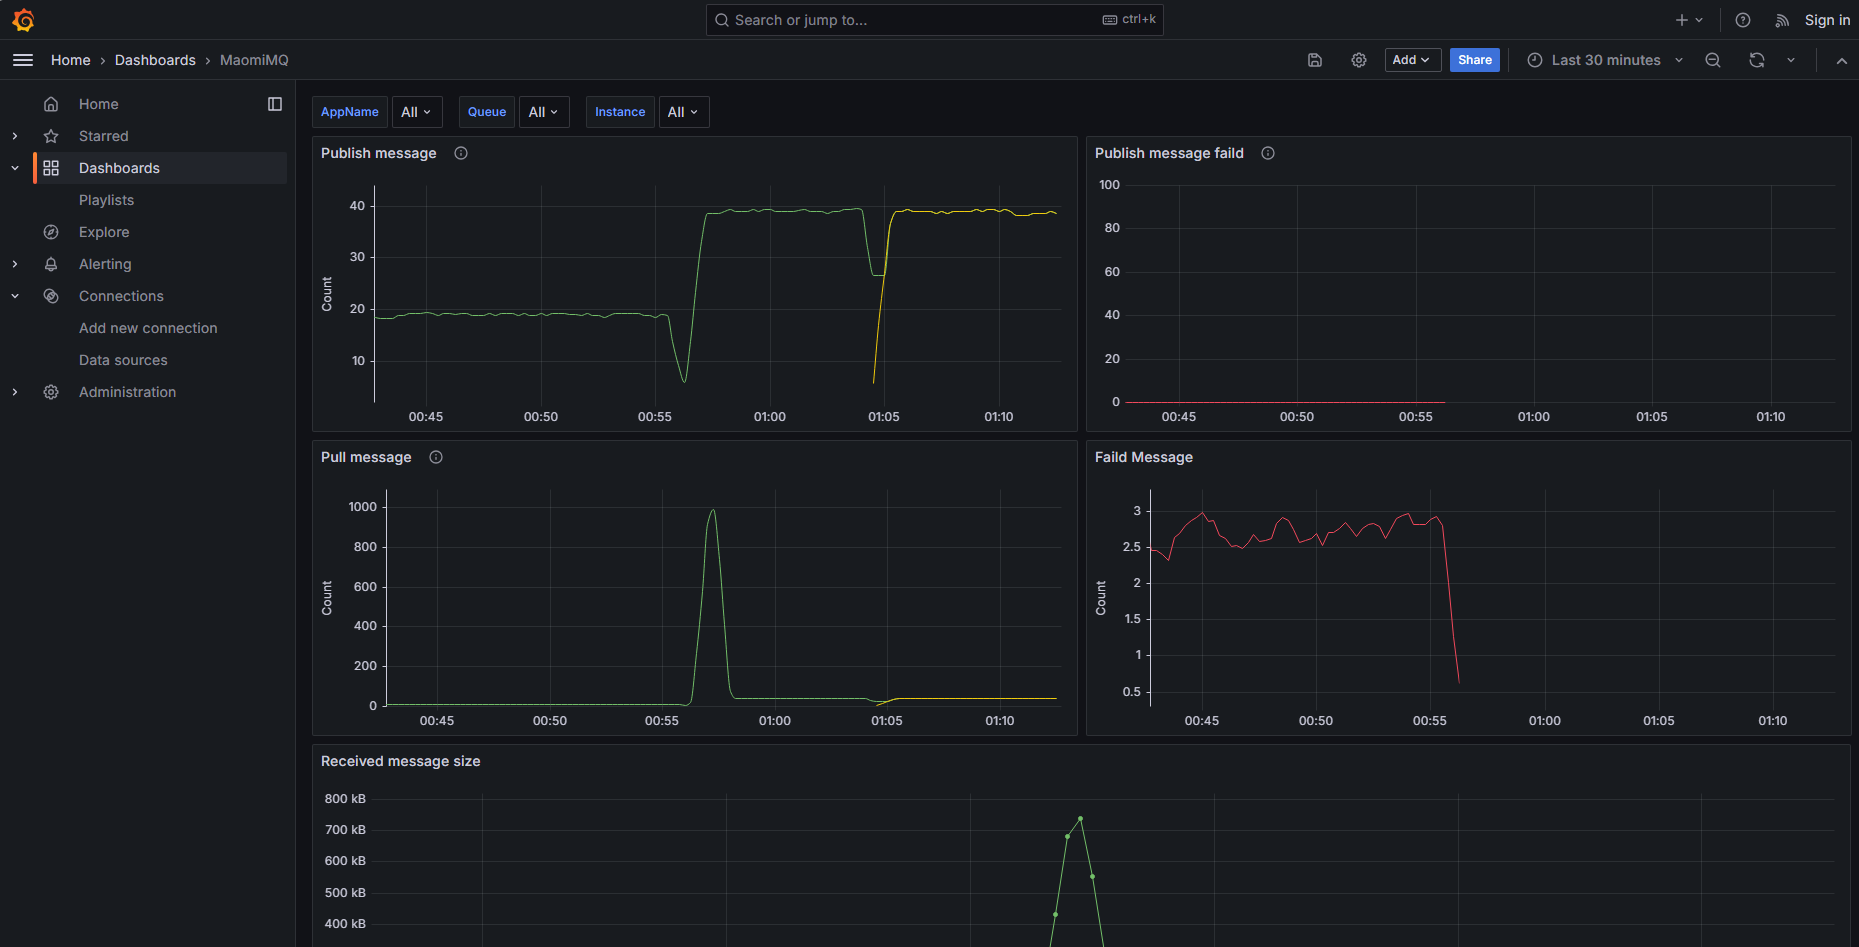Image resolution: width=1859 pixels, height=947 pixels.
Task: Click the AppName variable label
Action: pyautogui.click(x=350, y=112)
